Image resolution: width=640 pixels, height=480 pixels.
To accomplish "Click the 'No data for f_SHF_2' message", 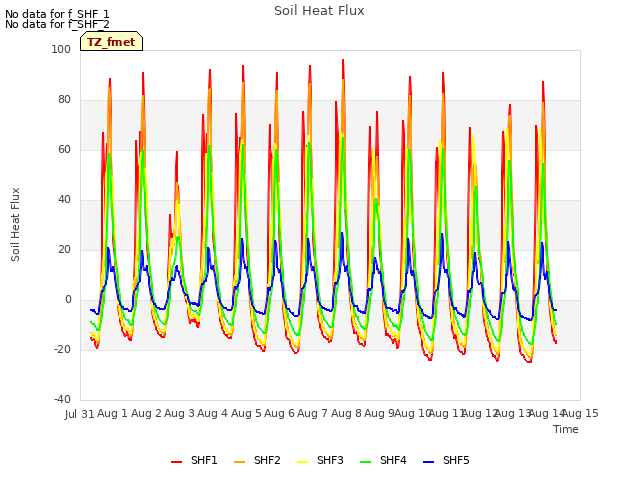I will pos(57,24).
